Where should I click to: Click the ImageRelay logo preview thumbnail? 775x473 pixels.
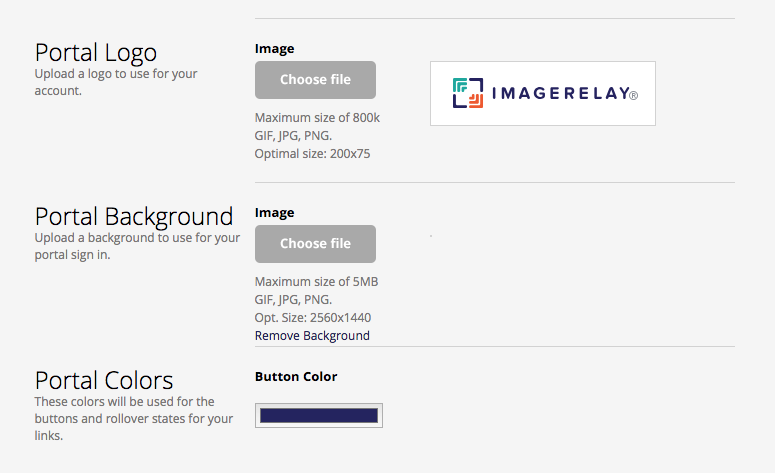coord(543,93)
